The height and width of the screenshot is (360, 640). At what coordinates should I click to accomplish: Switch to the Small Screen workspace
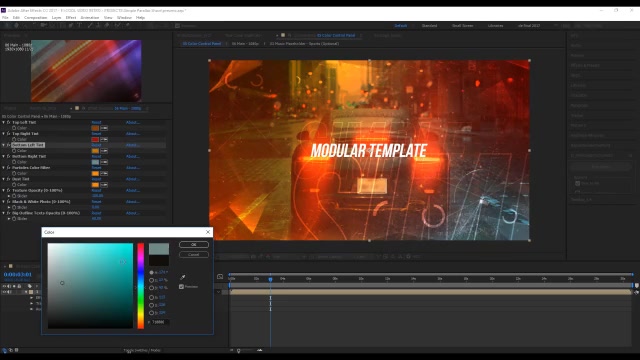(x=462, y=26)
